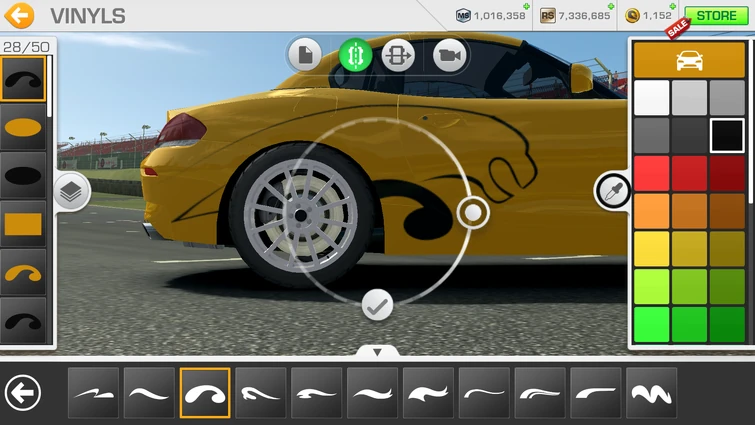Pick the dark green swatch
This screenshot has height=425, width=755.
[x=727, y=325]
